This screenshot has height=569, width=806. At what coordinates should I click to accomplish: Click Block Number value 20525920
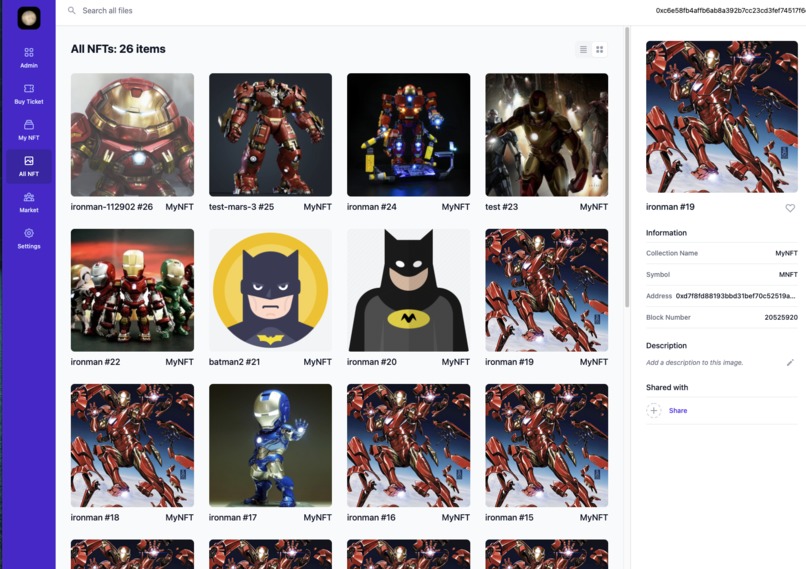coord(781,317)
